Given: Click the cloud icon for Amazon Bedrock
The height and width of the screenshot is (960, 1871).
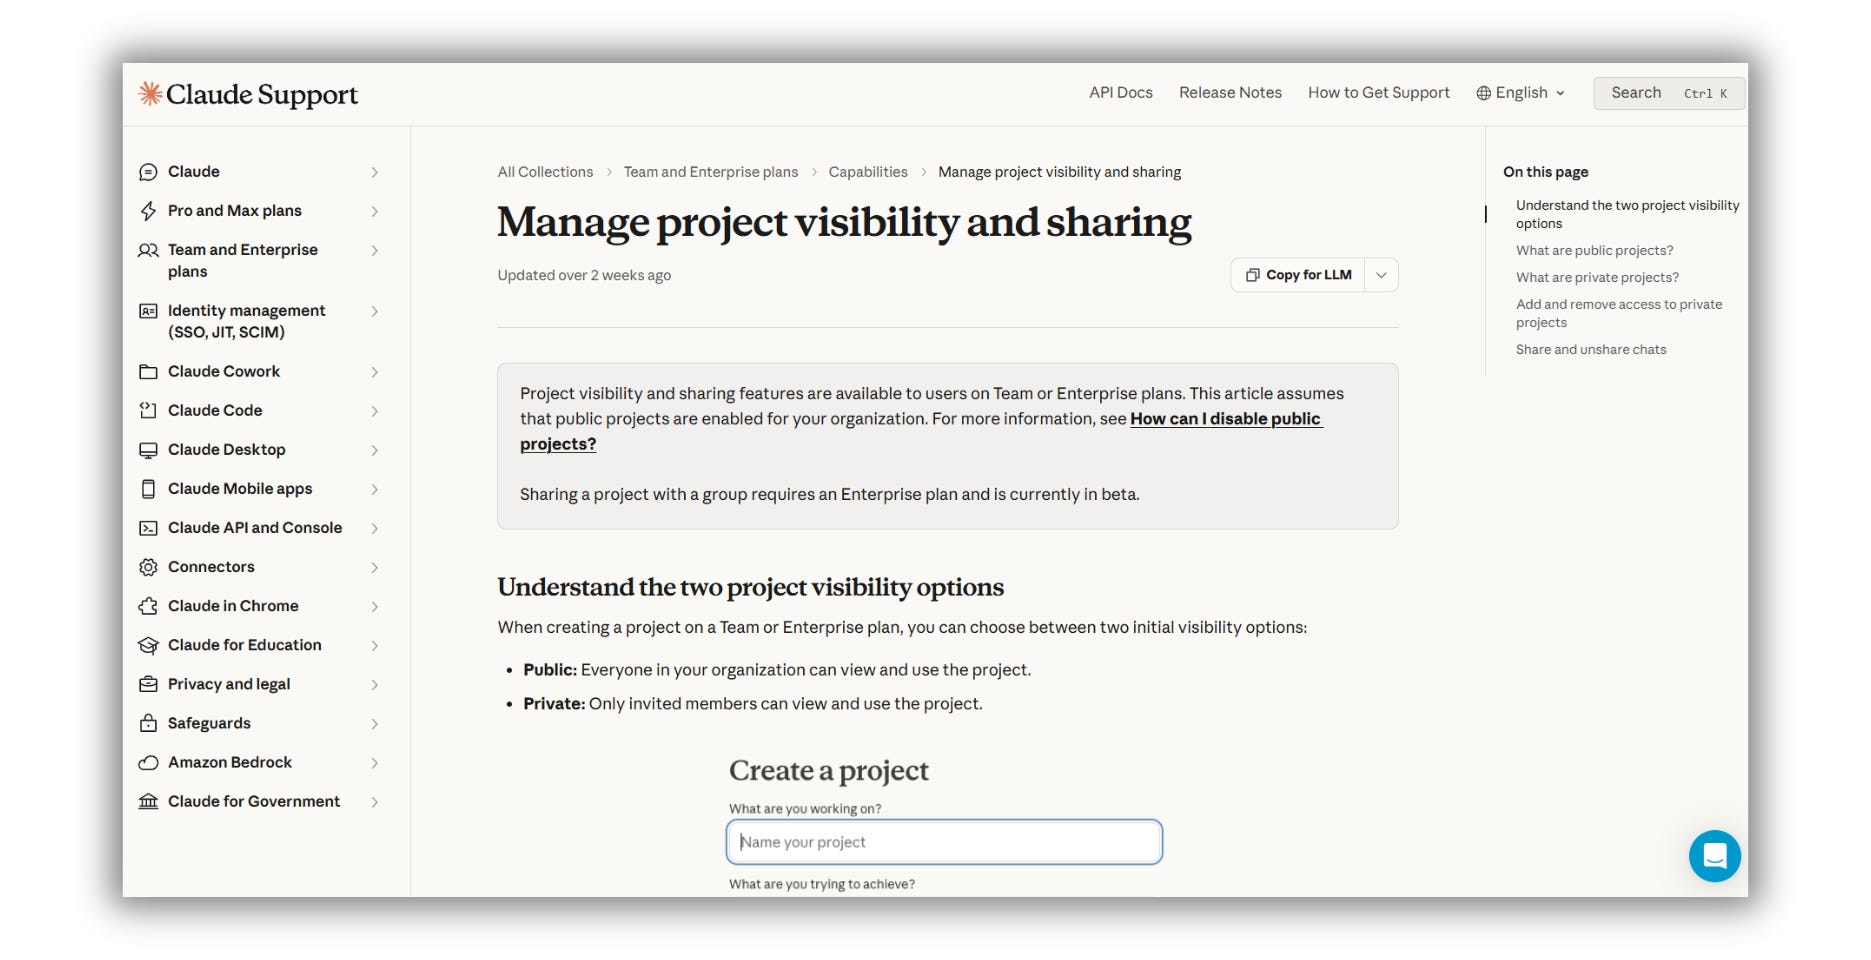Looking at the screenshot, I should [x=148, y=762].
